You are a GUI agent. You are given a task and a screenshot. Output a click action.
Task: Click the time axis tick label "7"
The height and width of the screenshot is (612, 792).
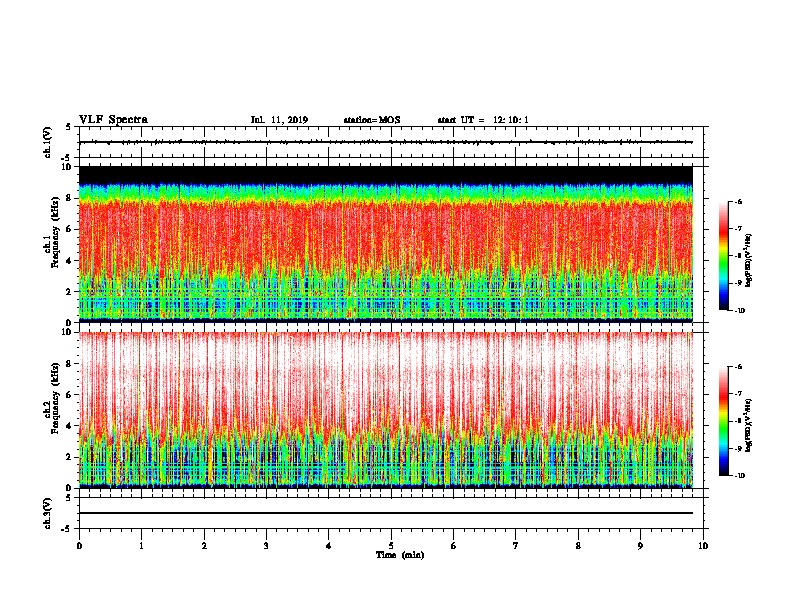click(516, 545)
